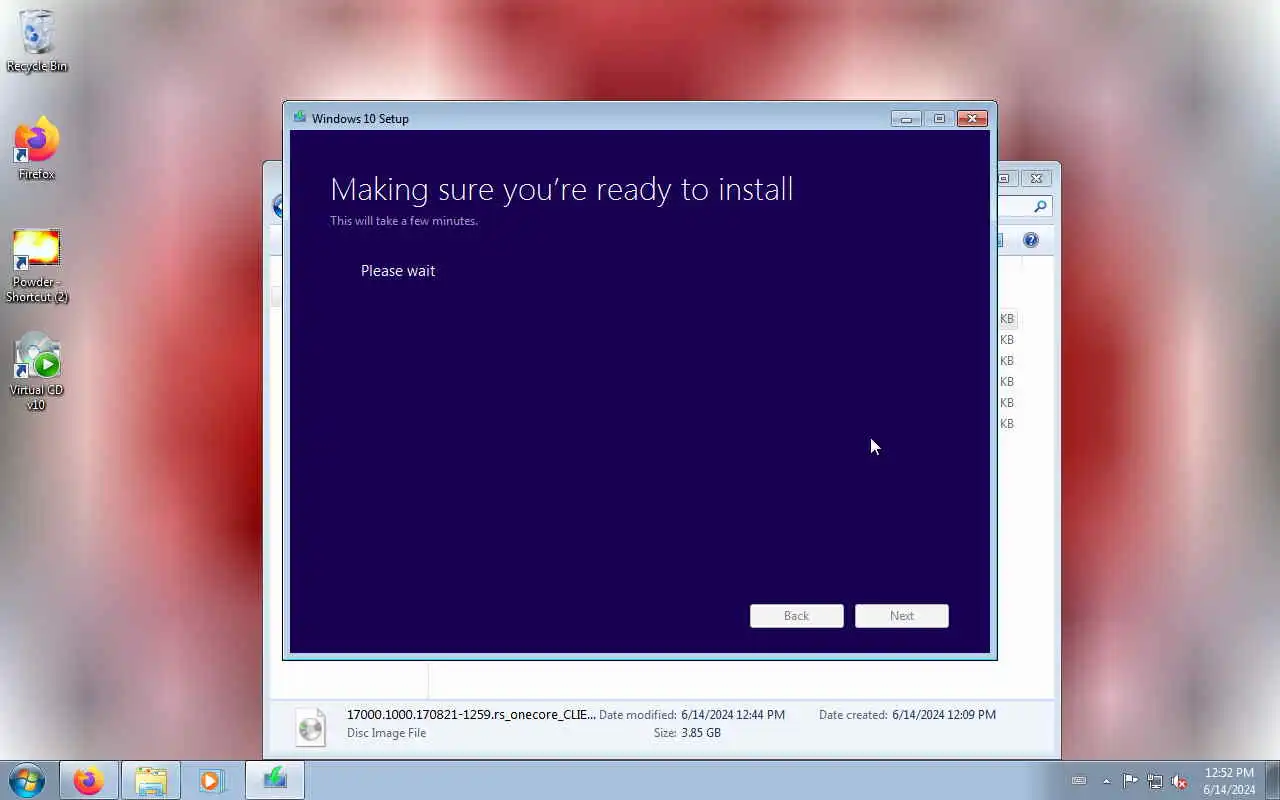Image resolution: width=1280 pixels, height=800 pixels.
Task: Click the disc image file icon in details pane
Action: click(x=311, y=726)
